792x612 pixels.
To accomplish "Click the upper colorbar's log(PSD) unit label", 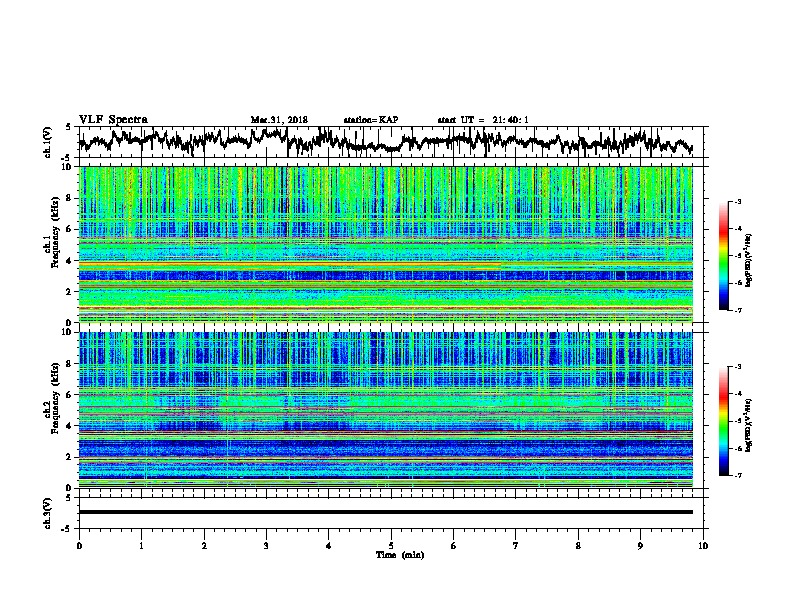I will 749,260.
